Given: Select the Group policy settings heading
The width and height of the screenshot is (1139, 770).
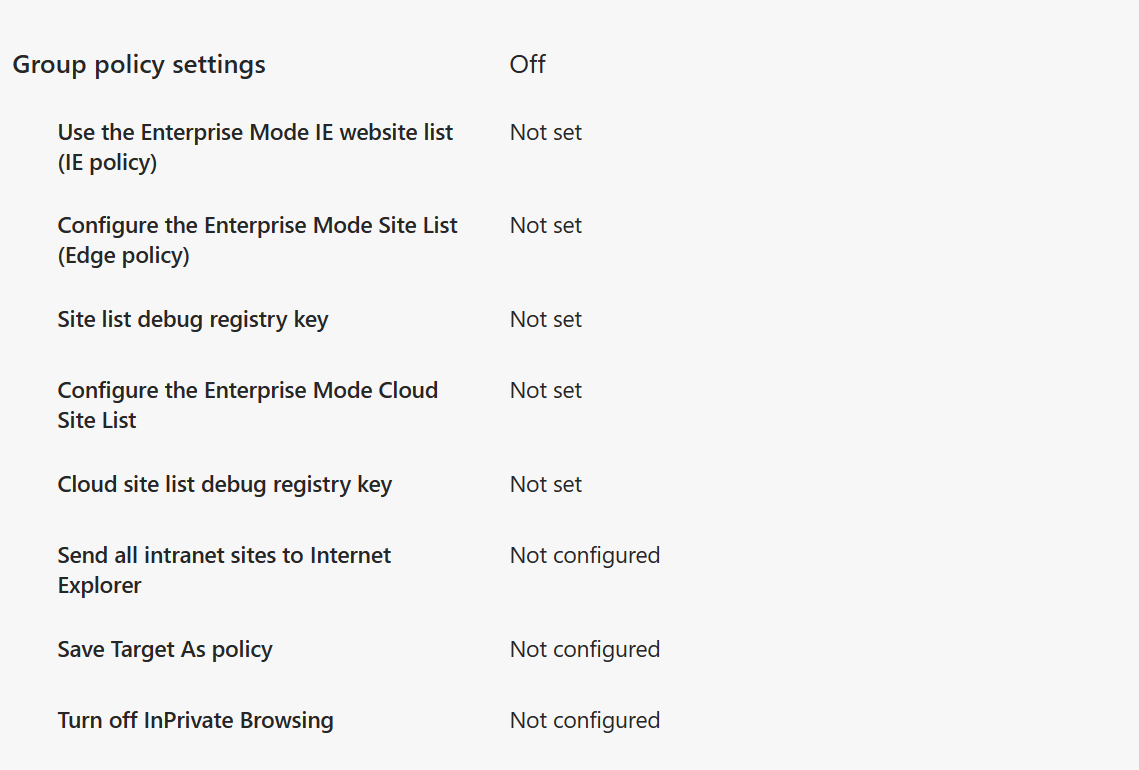Looking at the screenshot, I should pos(139,65).
